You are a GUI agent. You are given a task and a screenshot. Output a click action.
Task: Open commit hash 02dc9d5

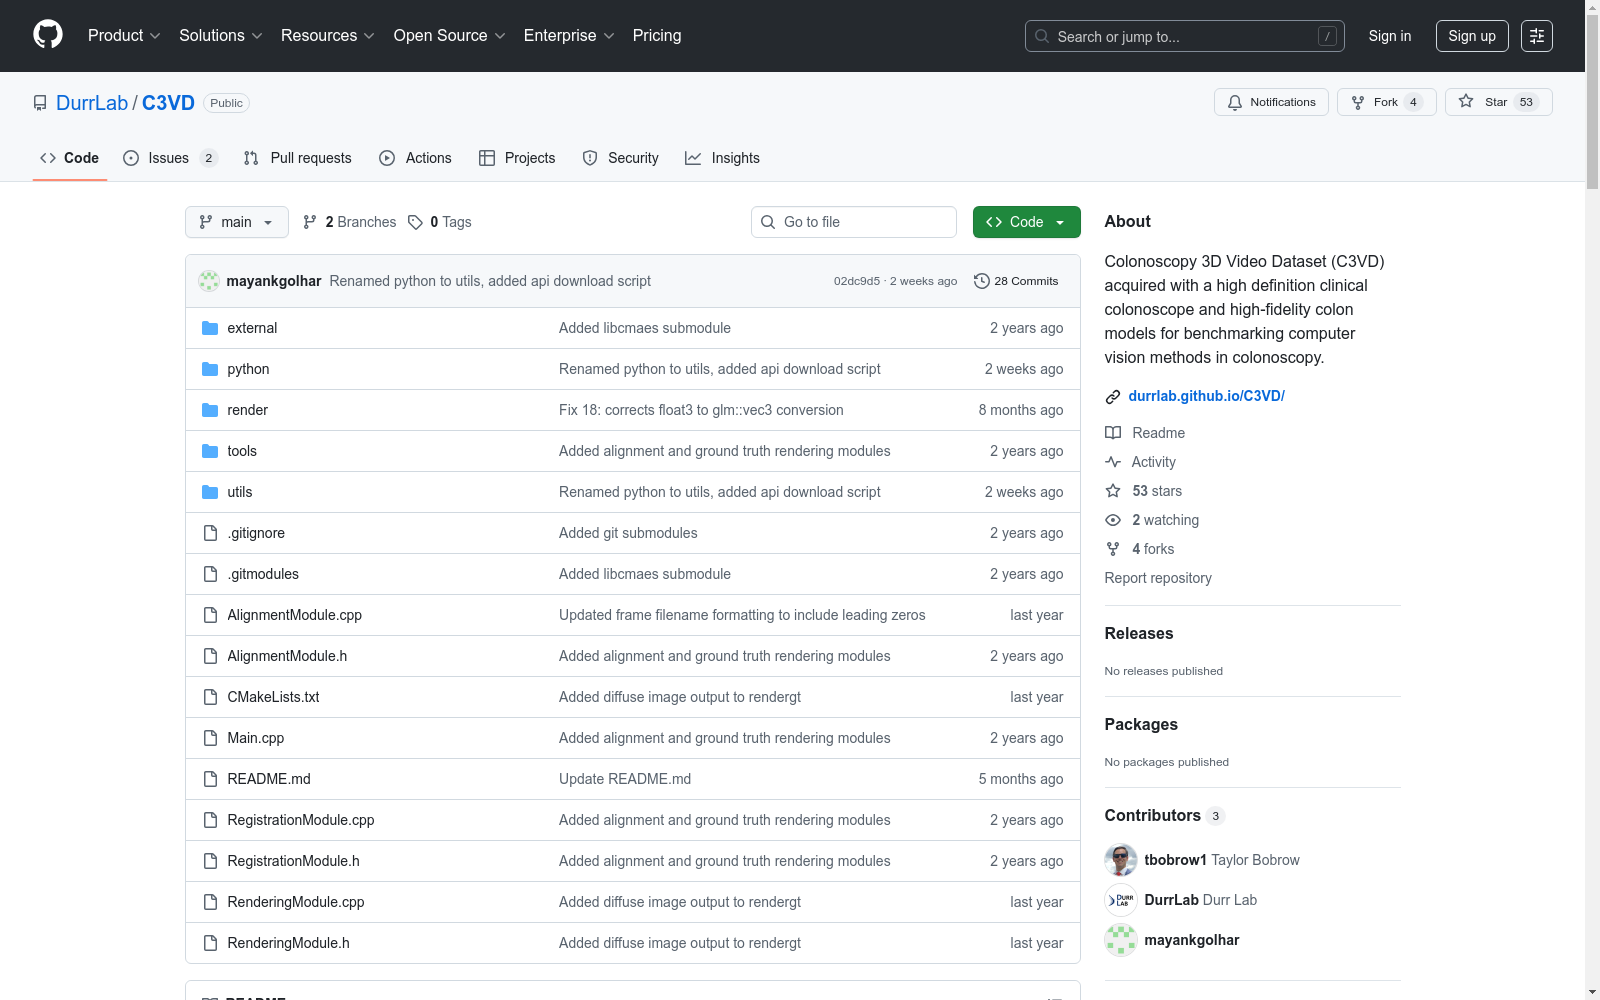pos(857,281)
